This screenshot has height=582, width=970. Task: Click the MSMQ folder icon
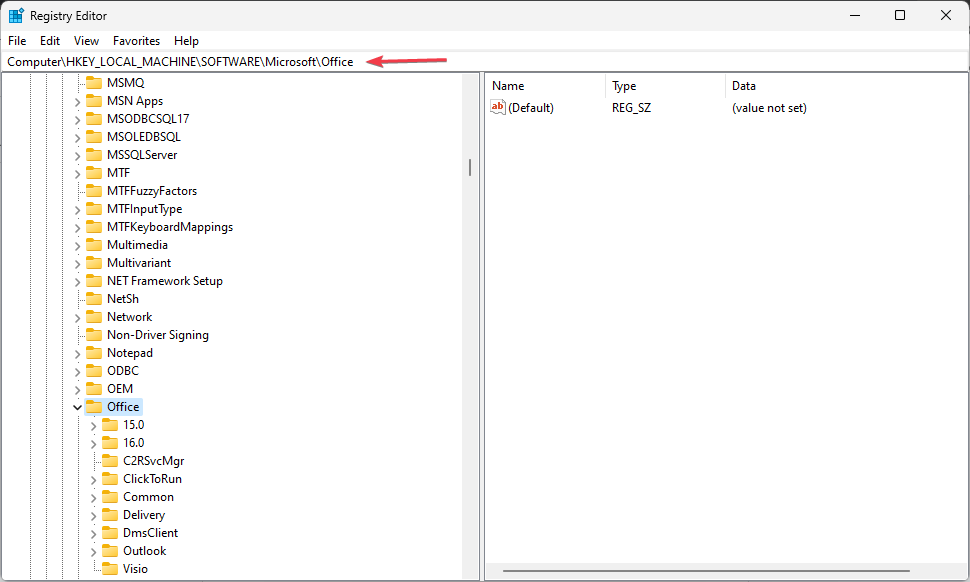pos(94,82)
